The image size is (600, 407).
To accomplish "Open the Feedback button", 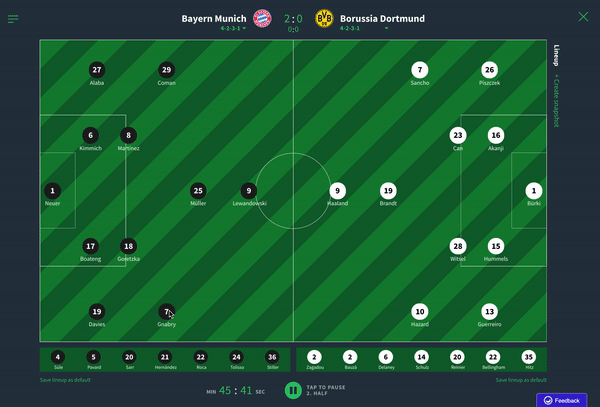I will click(x=562, y=400).
